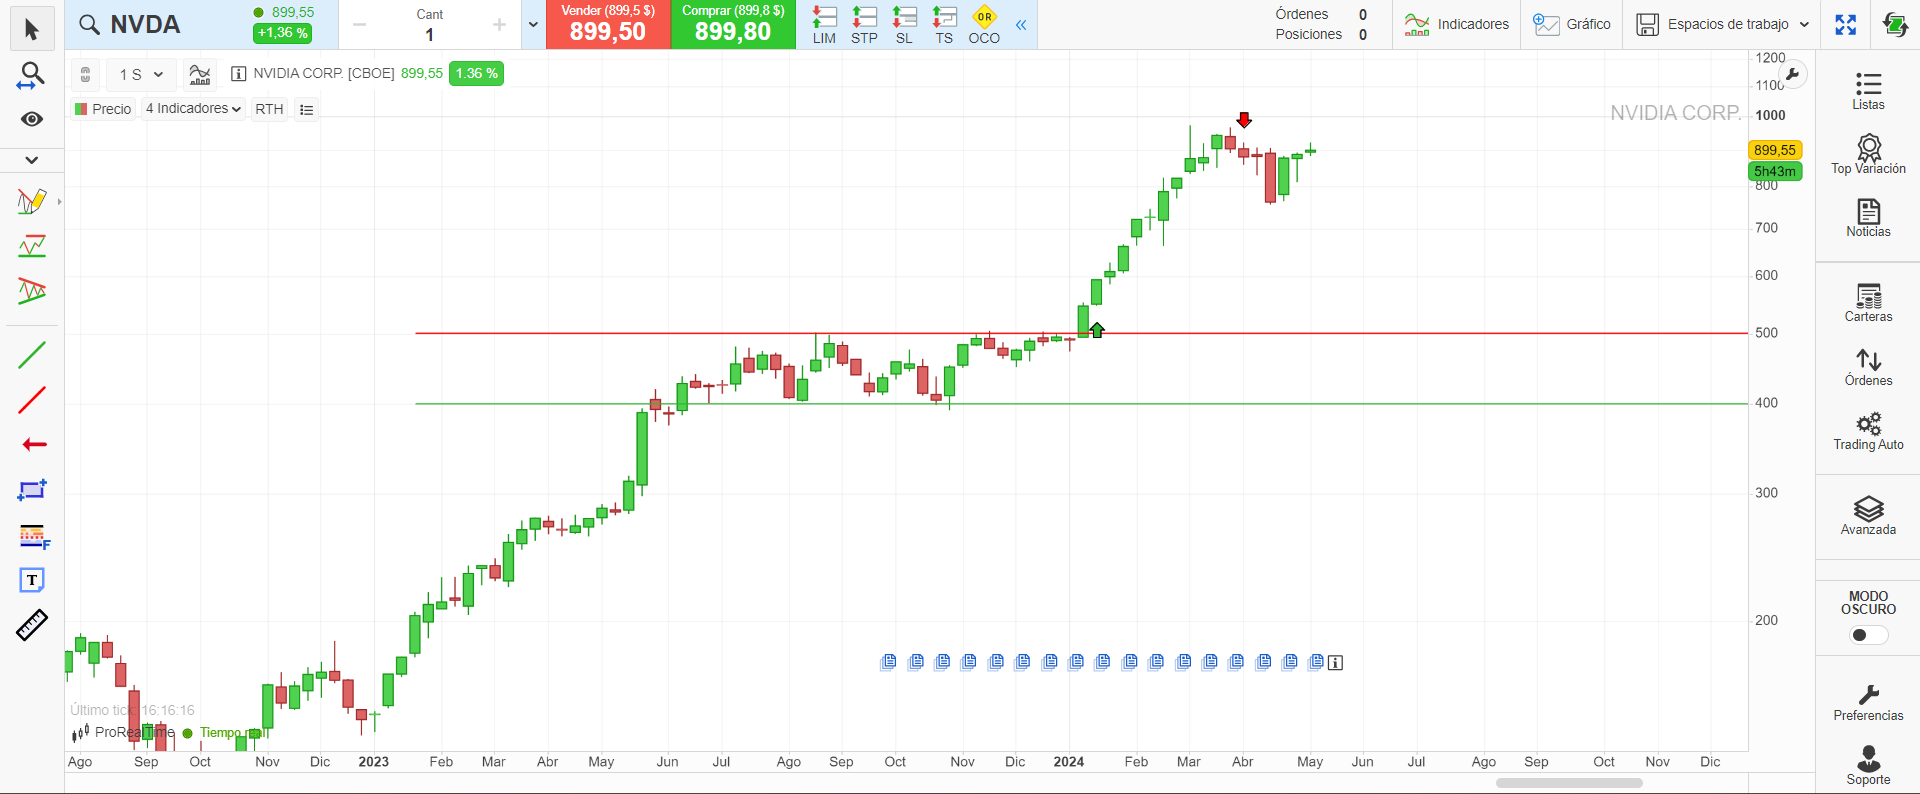Select the Fibonacci levels tool
Image resolution: width=1920 pixels, height=794 pixels.
[33, 536]
